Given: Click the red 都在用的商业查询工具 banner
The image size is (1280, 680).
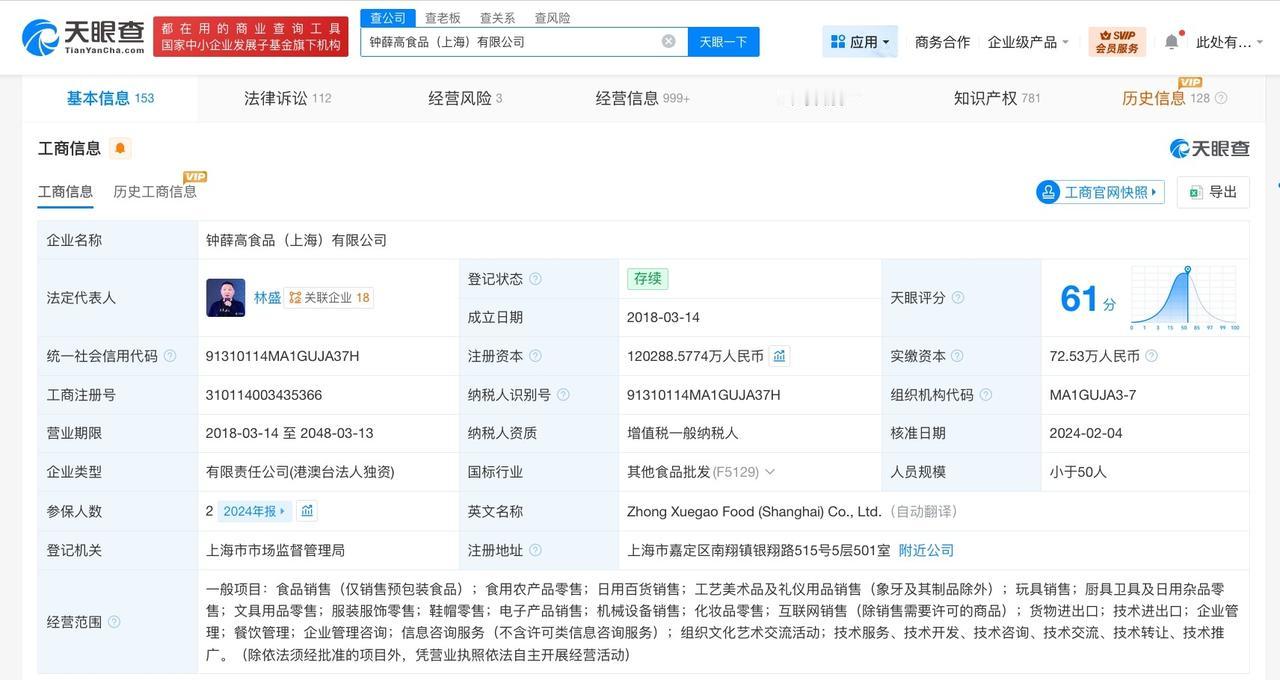Looking at the screenshot, I should 250,37.
